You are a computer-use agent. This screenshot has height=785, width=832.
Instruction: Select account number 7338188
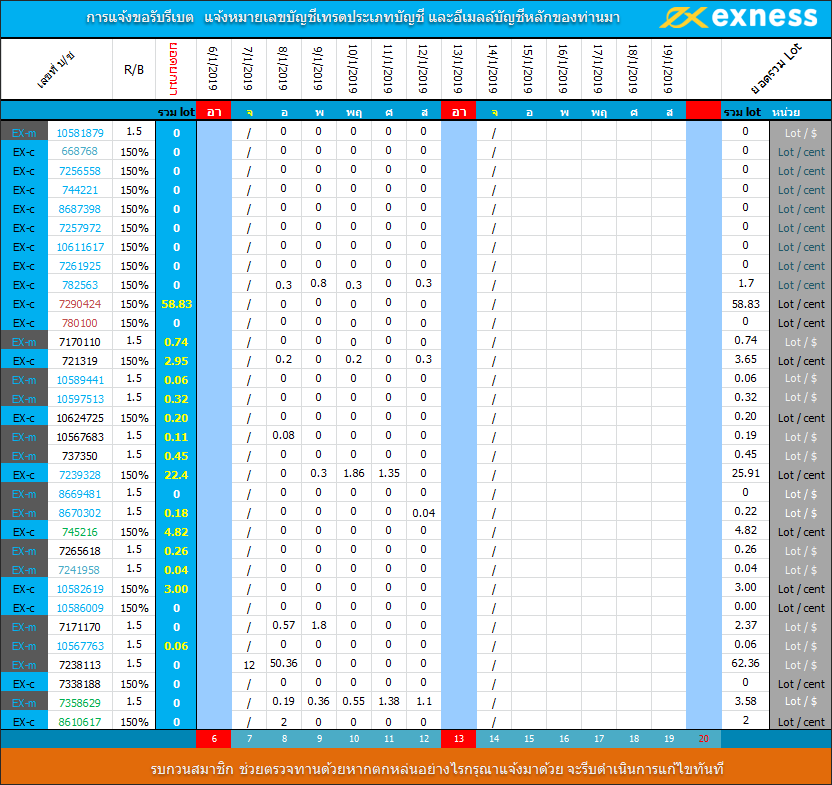80,684
